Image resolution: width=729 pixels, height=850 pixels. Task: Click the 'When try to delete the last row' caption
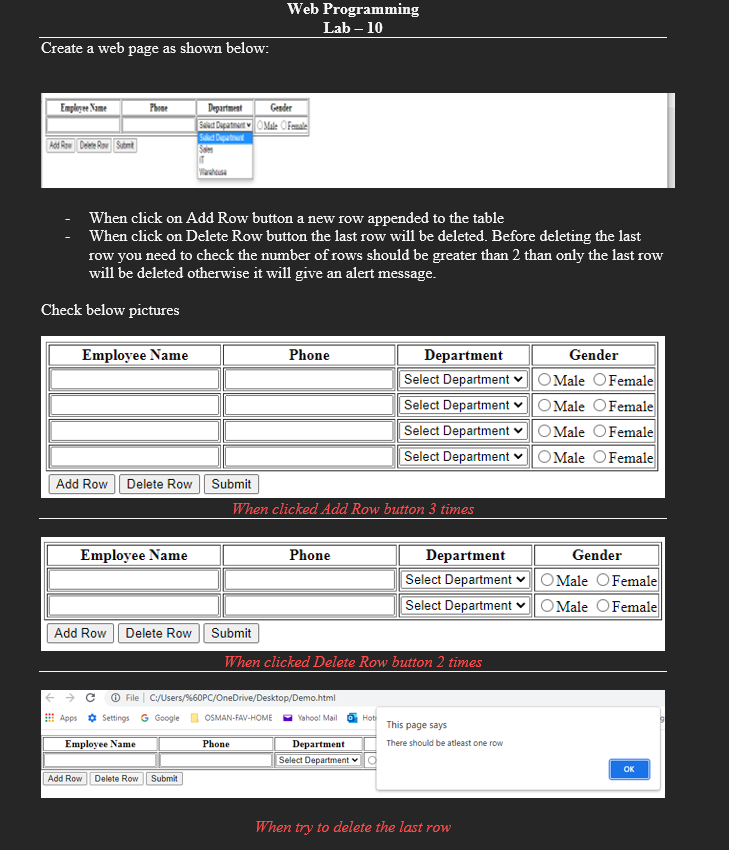(353, 827)
